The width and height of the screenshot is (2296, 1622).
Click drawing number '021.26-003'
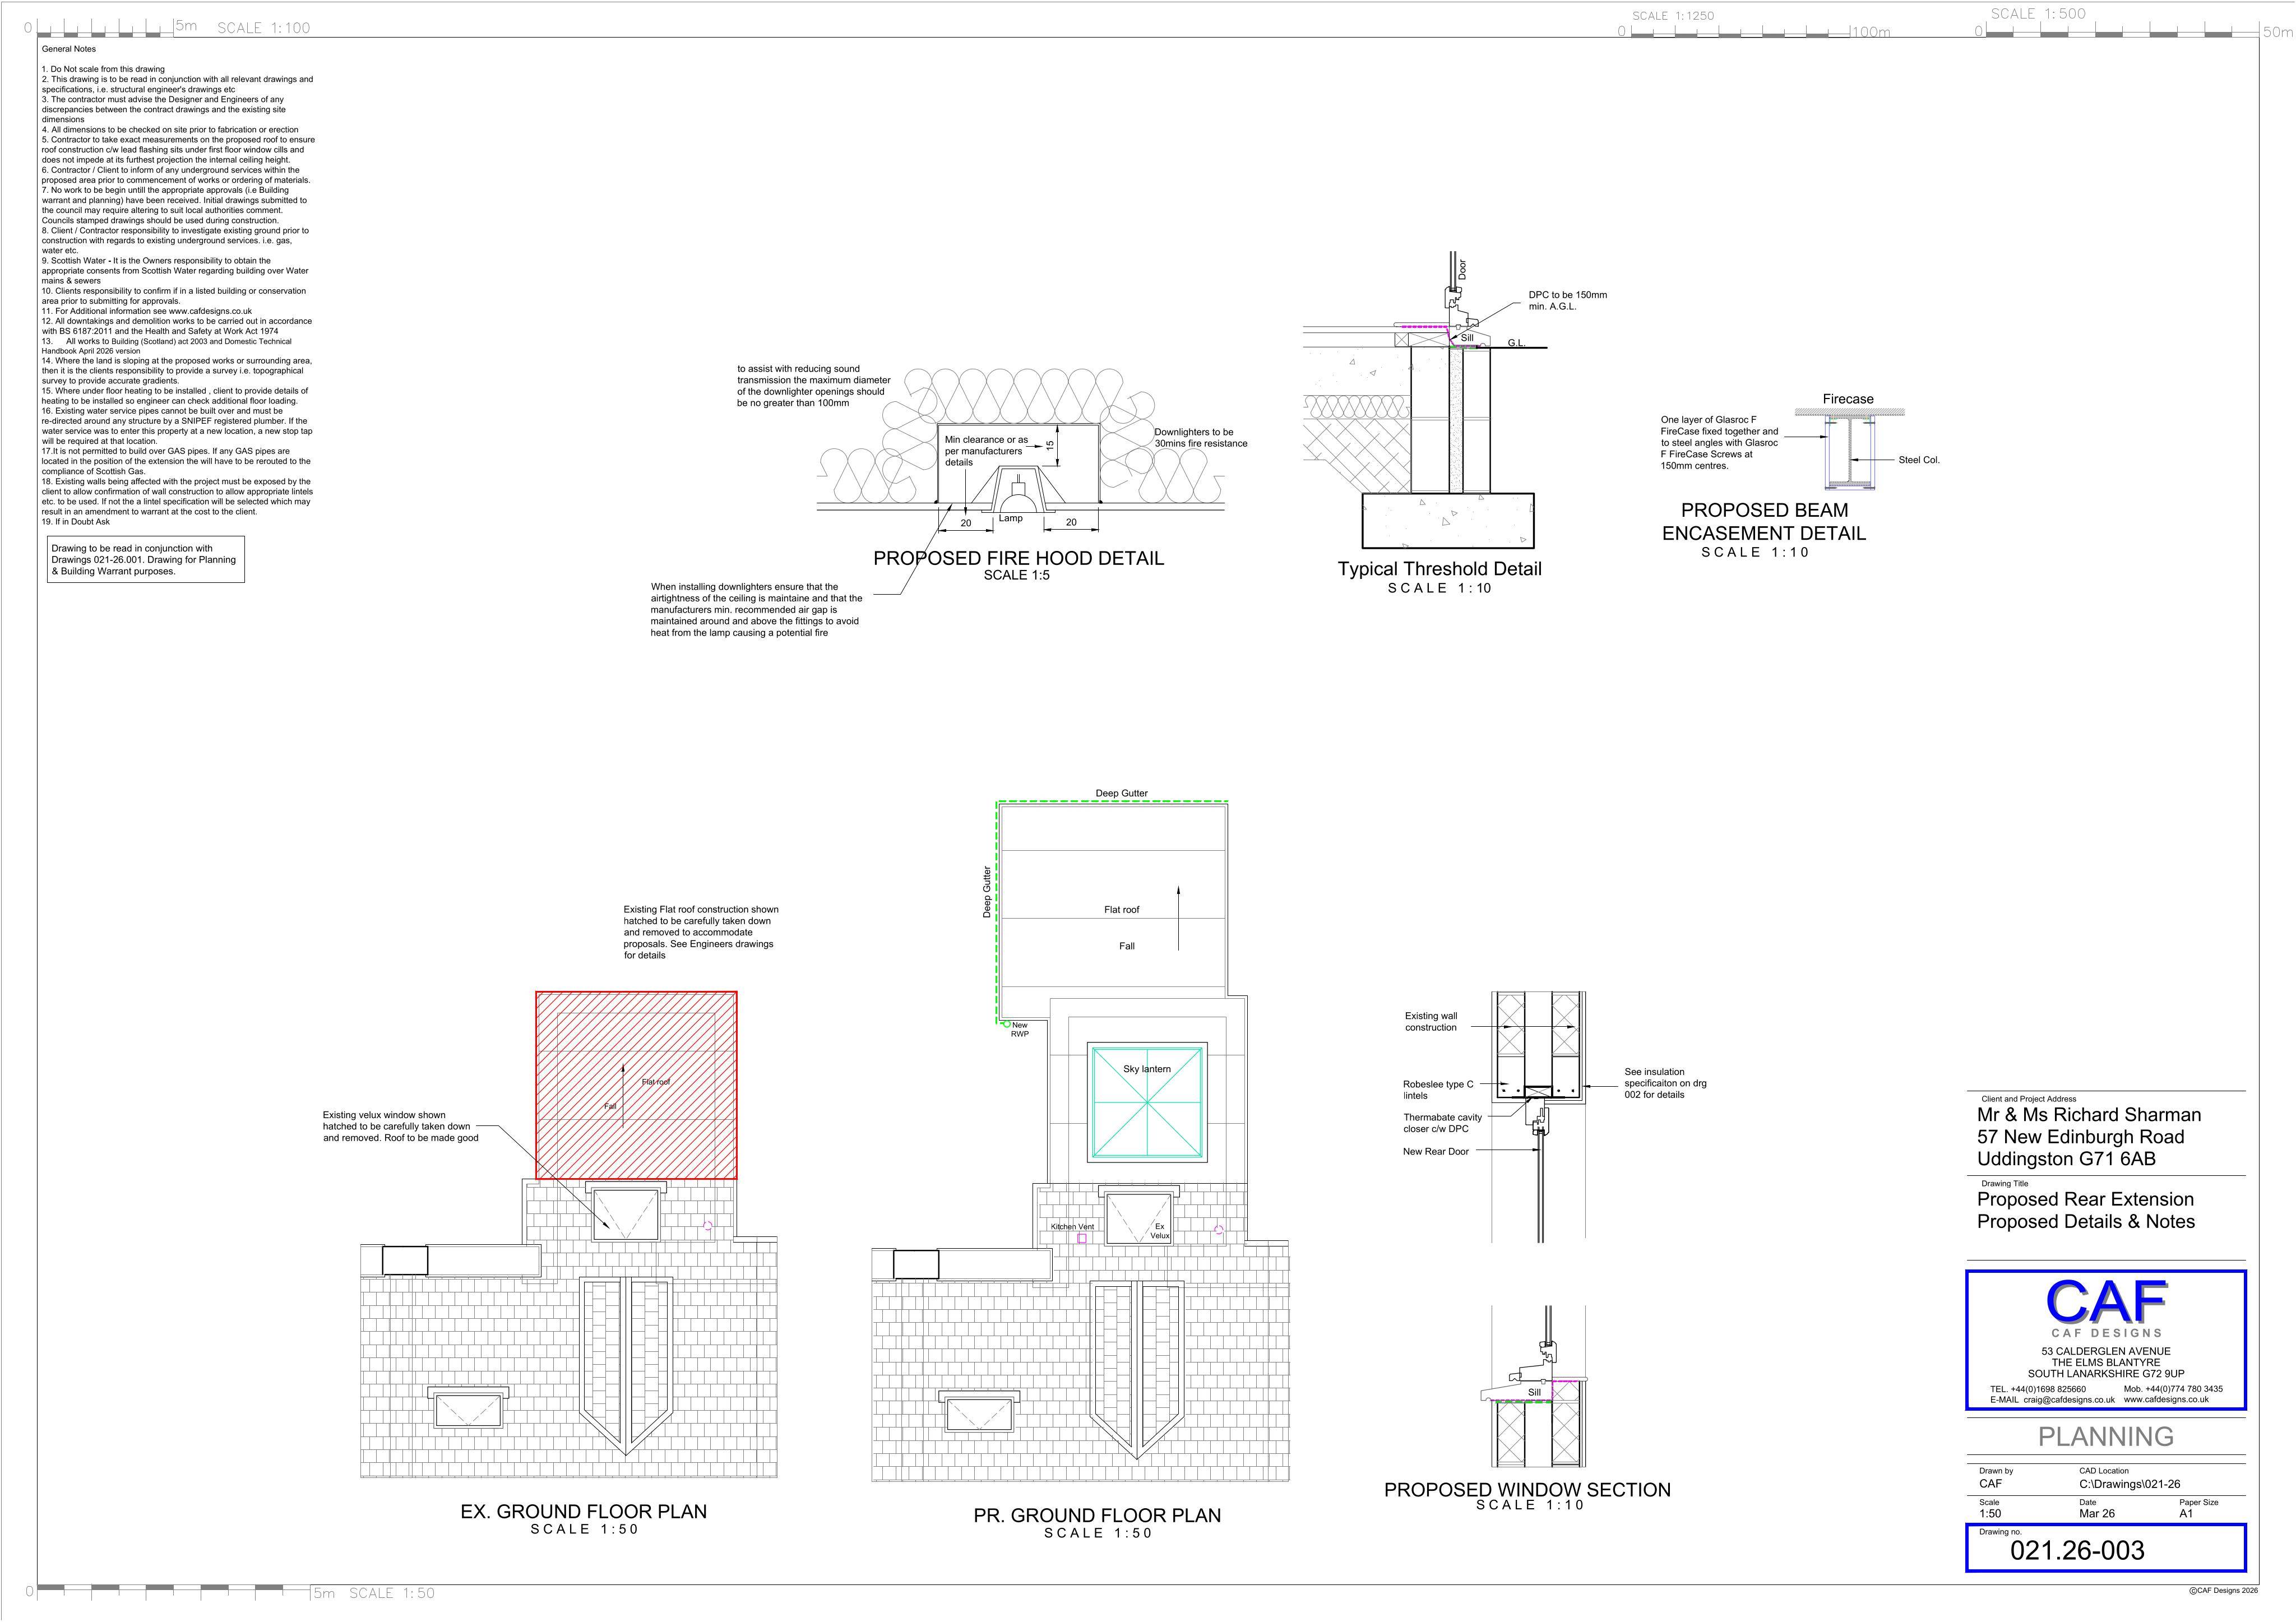[x=2077, y=1551]
